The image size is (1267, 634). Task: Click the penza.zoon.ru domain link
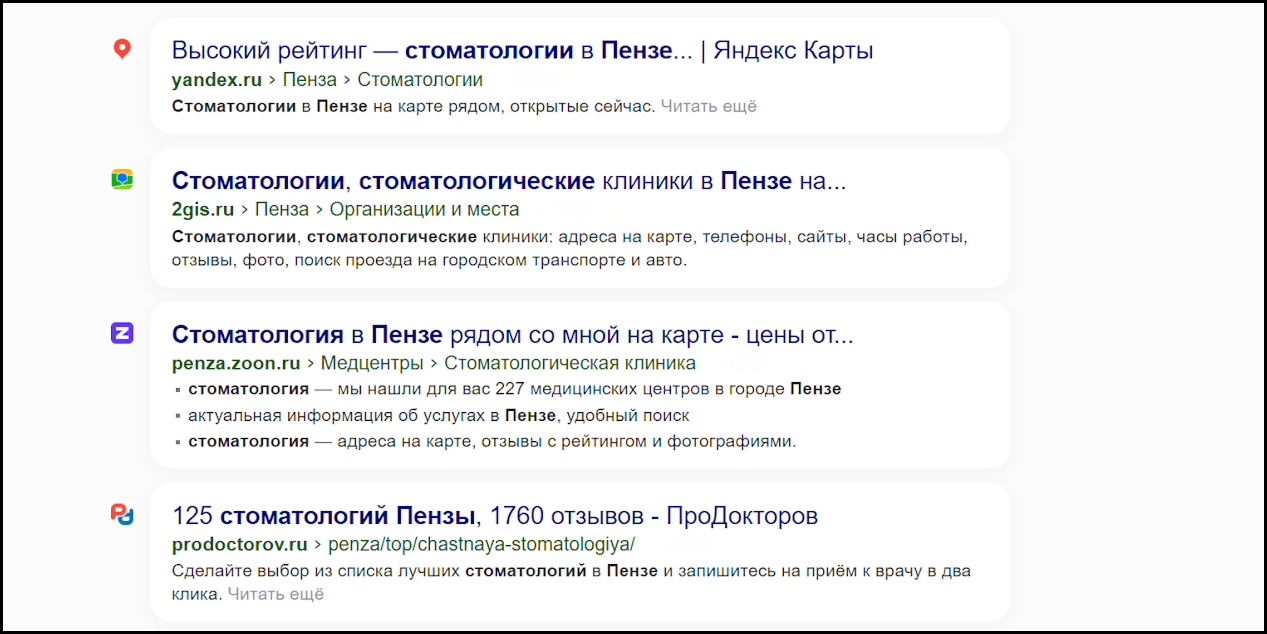pos(236,363)
